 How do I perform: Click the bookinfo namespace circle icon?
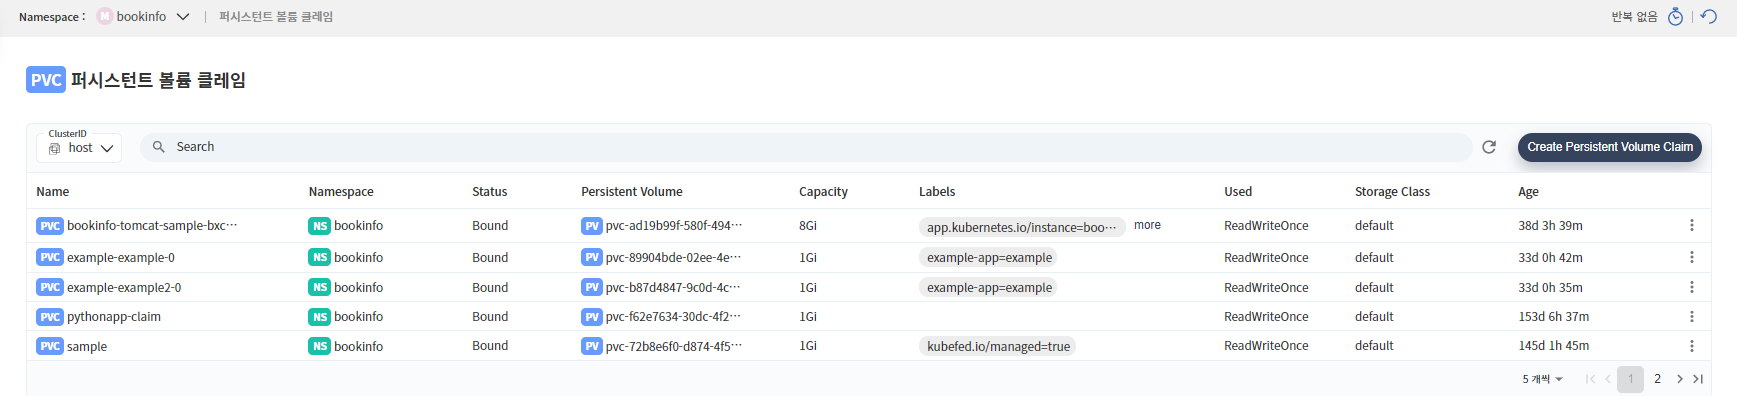pyautogui.click(x=105, y=16)
